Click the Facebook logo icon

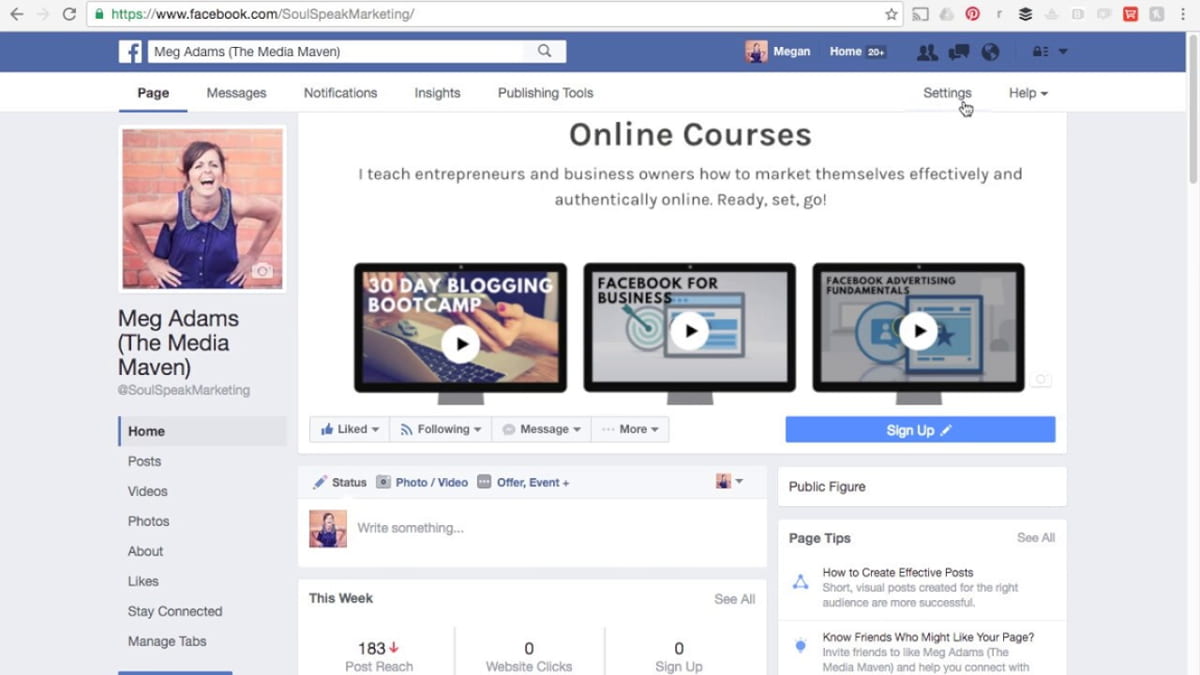(130, 52)
